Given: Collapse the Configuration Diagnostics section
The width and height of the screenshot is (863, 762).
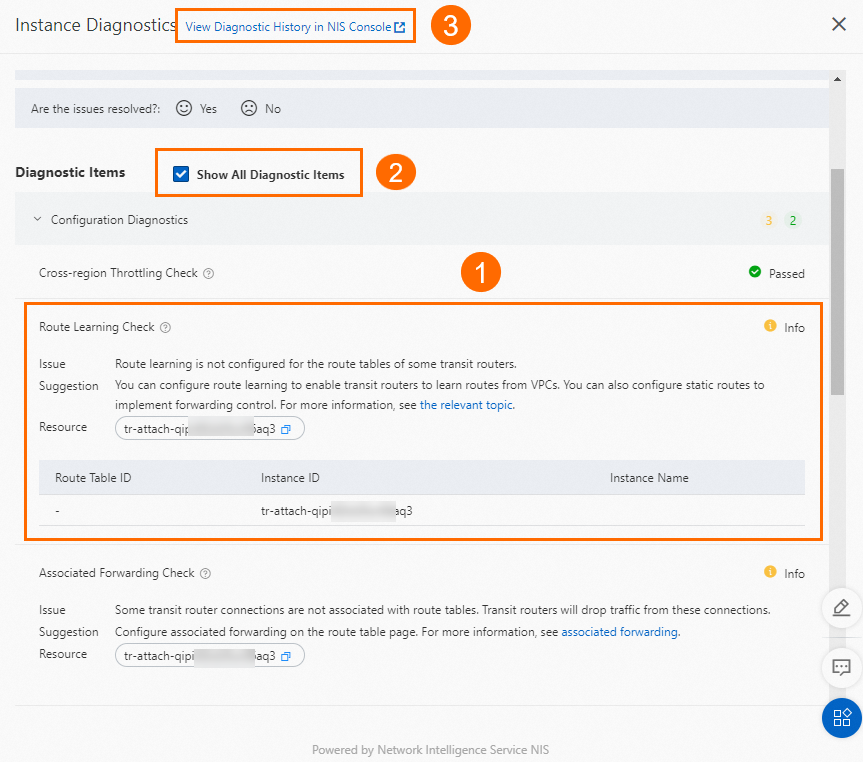Looking at the screenshot, I should 38,219.
